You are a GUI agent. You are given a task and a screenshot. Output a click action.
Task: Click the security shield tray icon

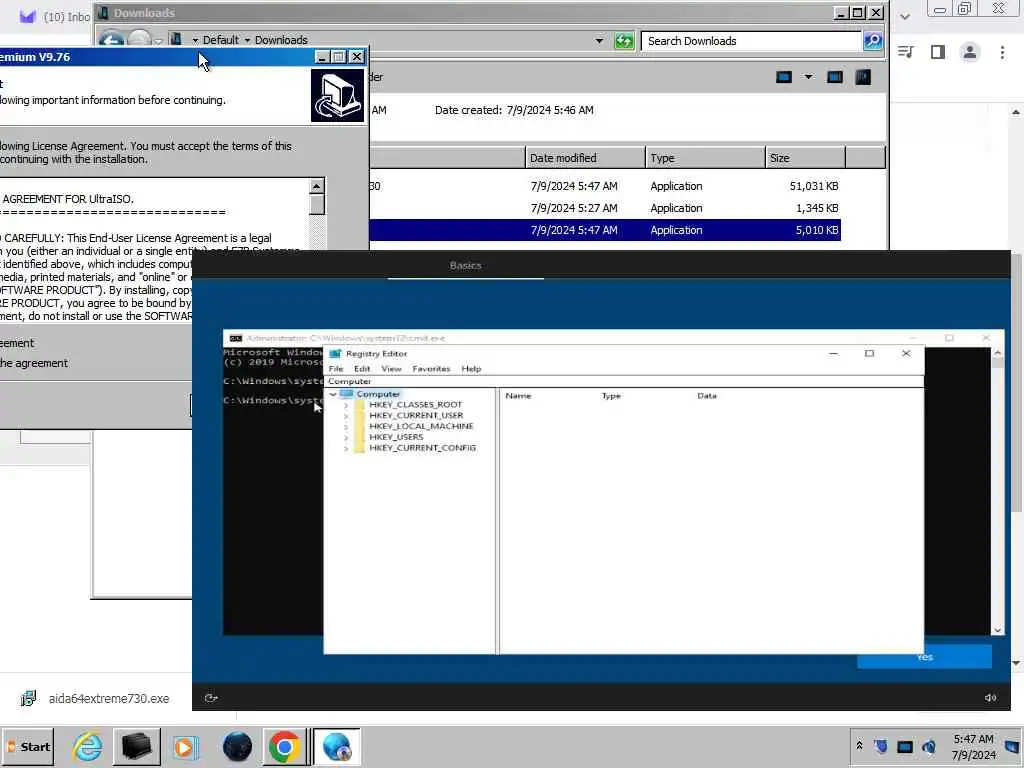(x=880, y=746)
